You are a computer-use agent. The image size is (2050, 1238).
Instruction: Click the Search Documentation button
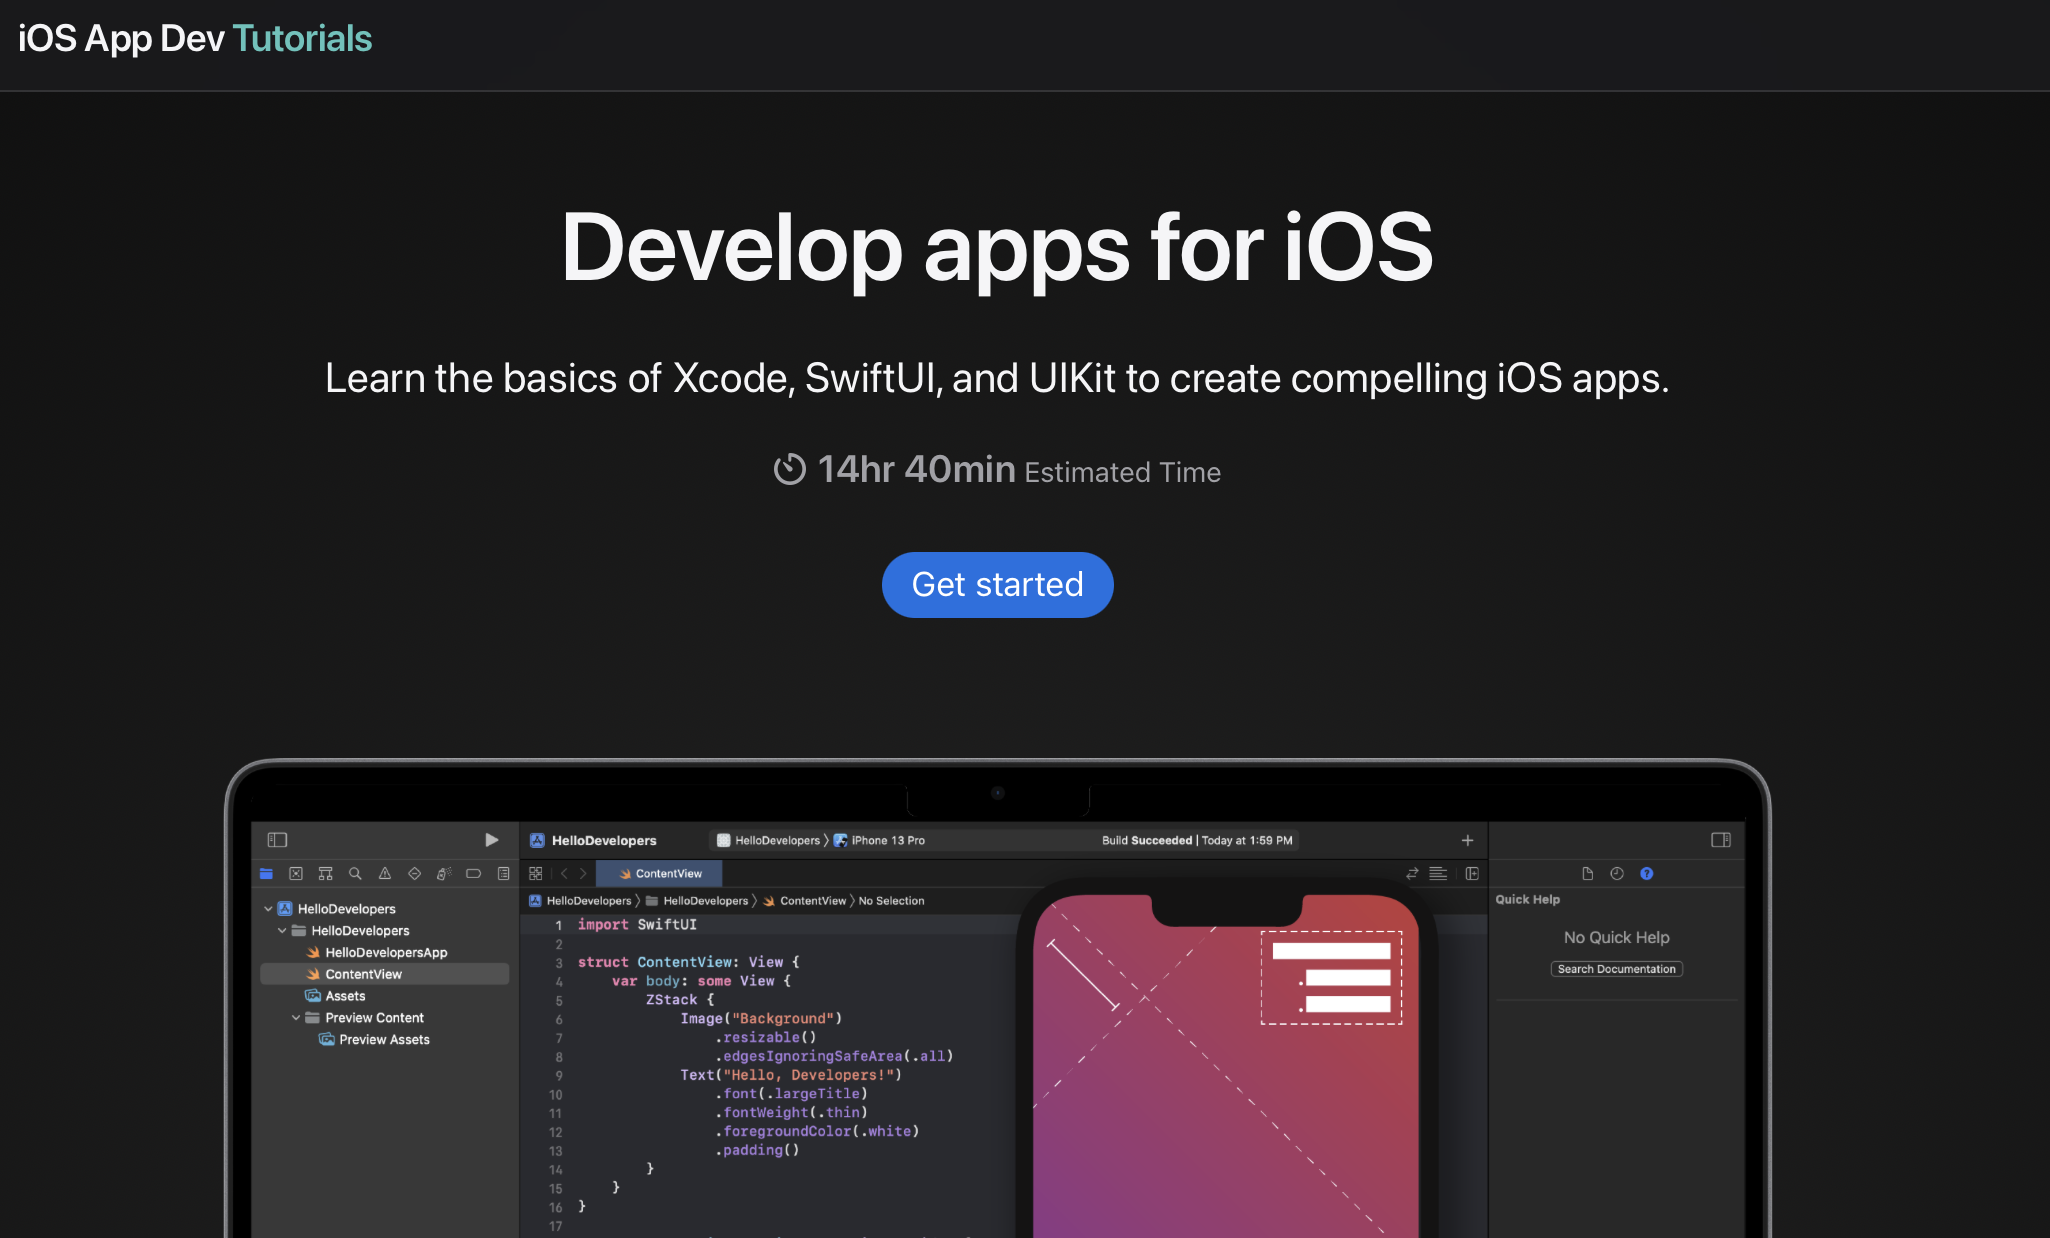tap(1616, 969)
